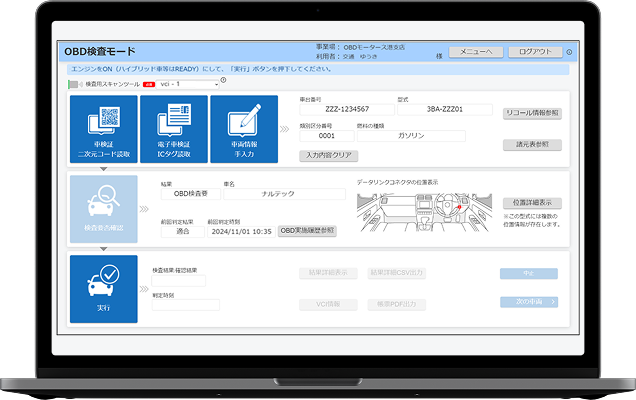Click 入力内容クリア button
Viewport: 636px width, 400px height.
point(329,155)
